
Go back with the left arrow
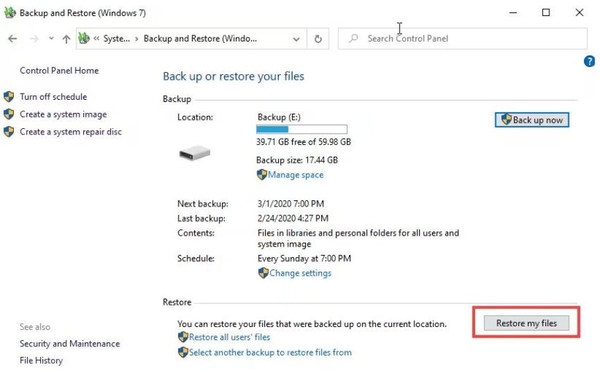coord(13,39)
